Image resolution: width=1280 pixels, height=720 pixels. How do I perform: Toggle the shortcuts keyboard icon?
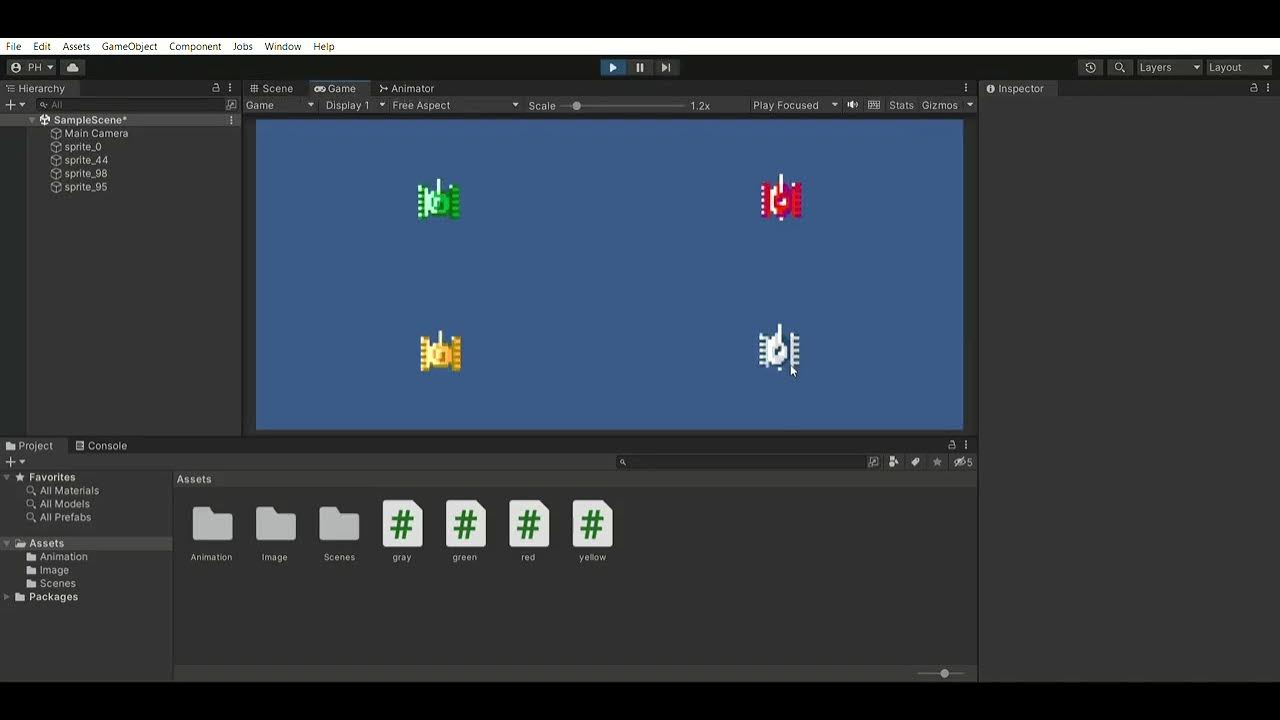coord(874,105)
